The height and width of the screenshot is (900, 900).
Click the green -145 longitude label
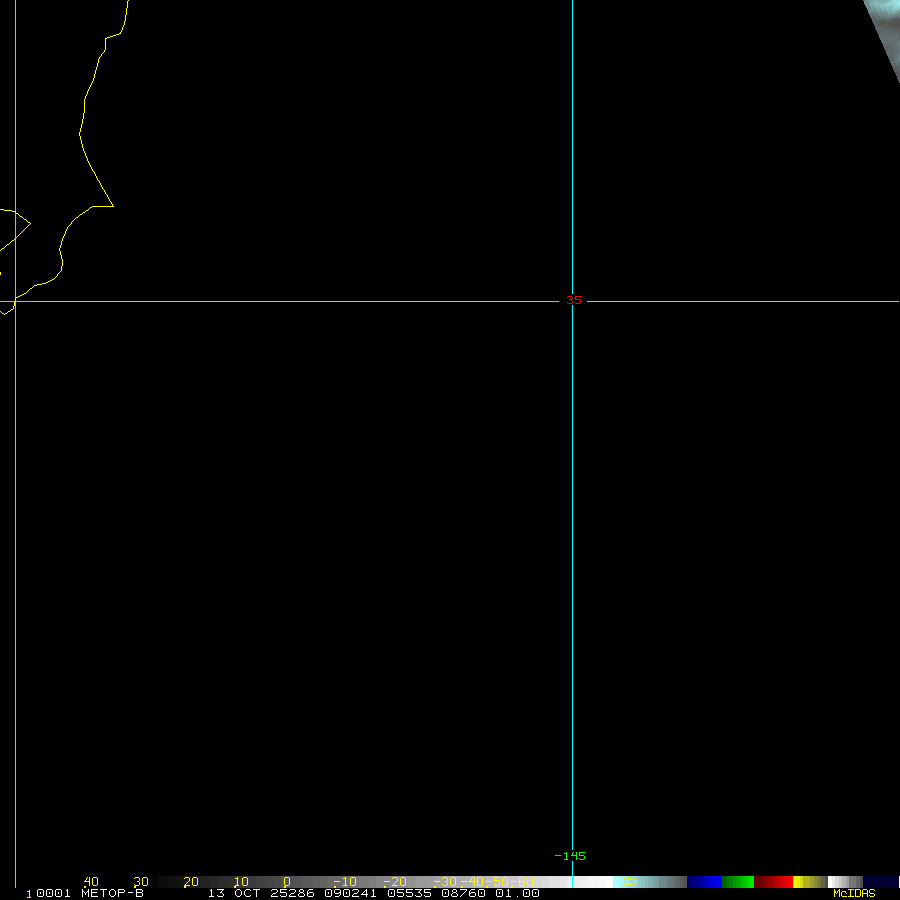[x=570, y=856]
